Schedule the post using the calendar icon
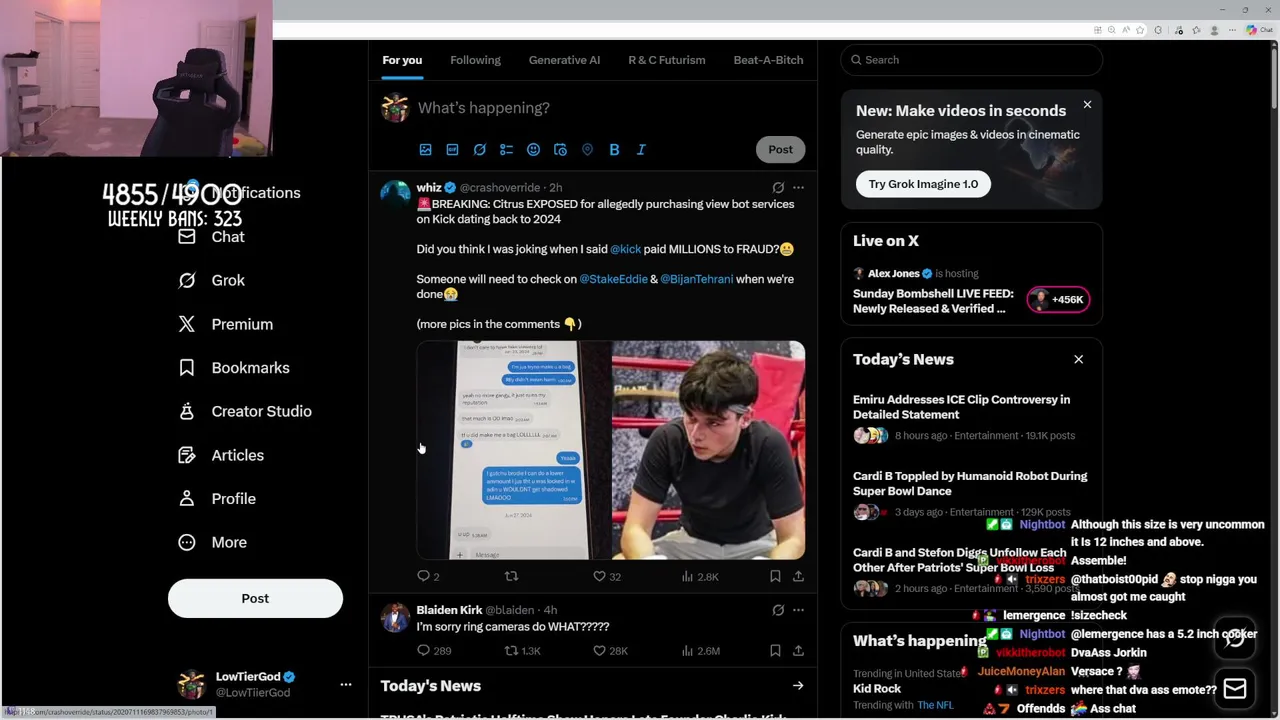The height and width of the screenshot is (720, 1280). [x=560, y=149]
